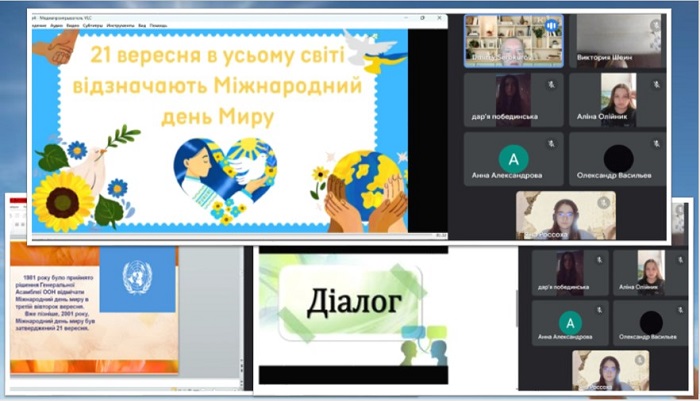Click the black avatar circle of Олександр Васильєв

618,159
